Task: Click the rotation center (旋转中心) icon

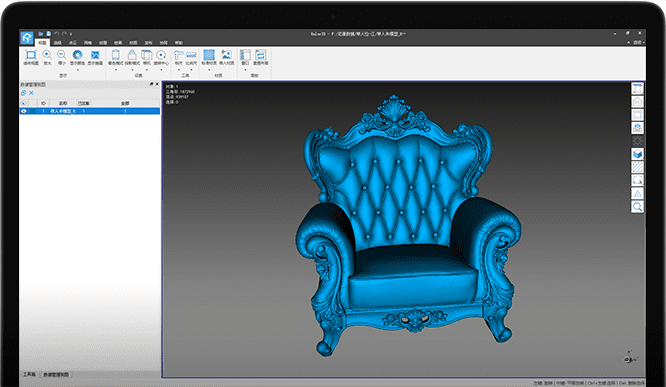Action: tap(161, 55)
